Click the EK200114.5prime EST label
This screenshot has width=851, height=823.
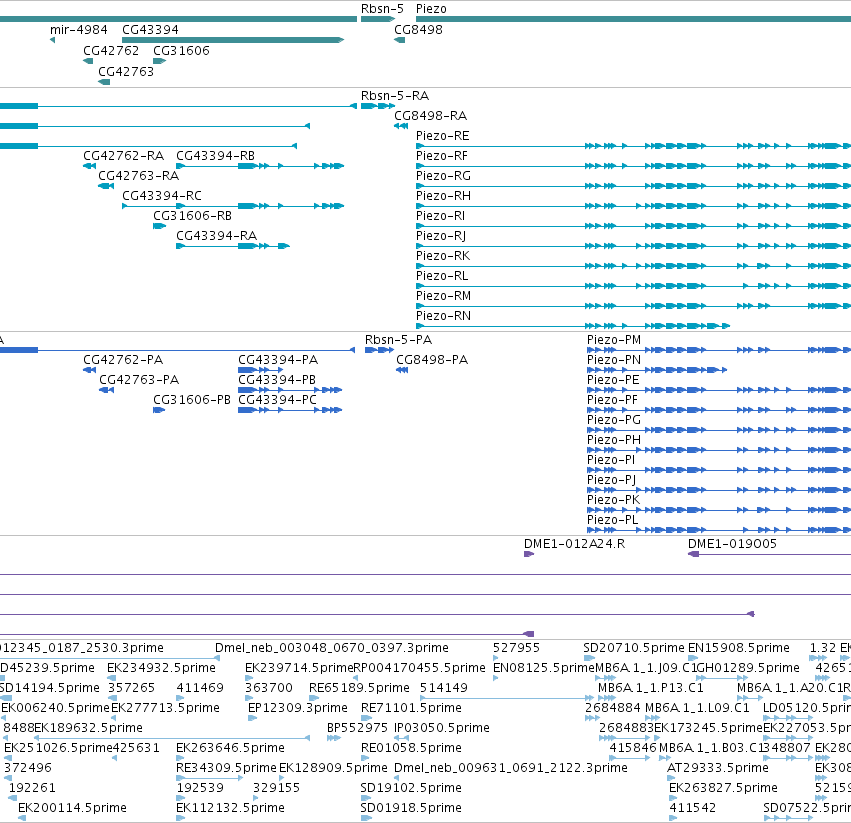72,808
